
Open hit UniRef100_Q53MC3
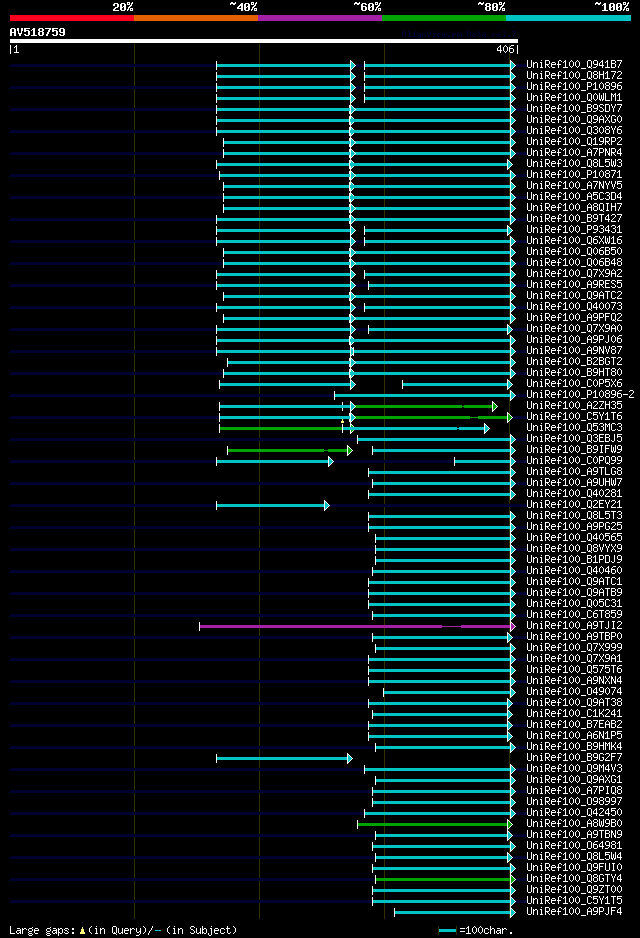574,428
